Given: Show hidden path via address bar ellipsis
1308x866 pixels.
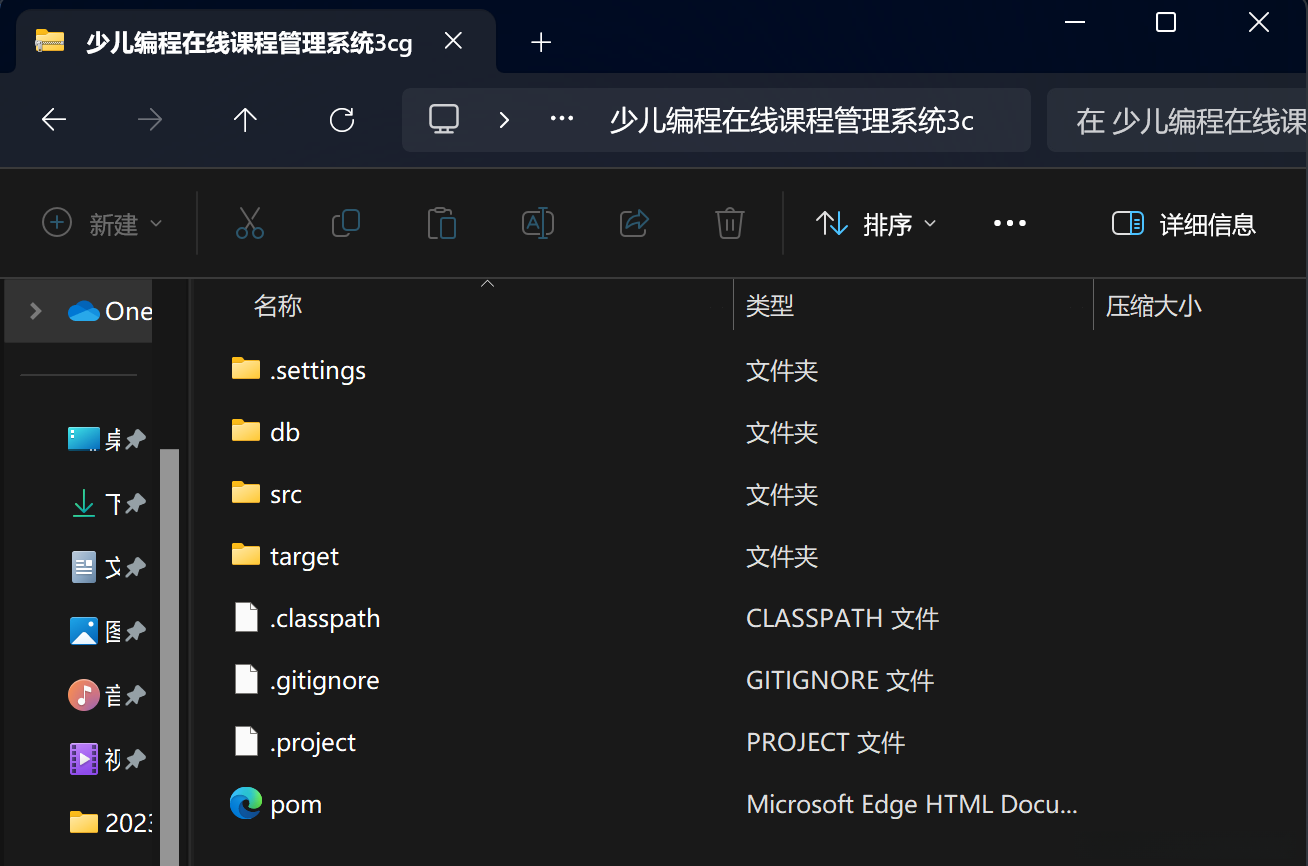Looking at the screenshot, I should (562, 119).
